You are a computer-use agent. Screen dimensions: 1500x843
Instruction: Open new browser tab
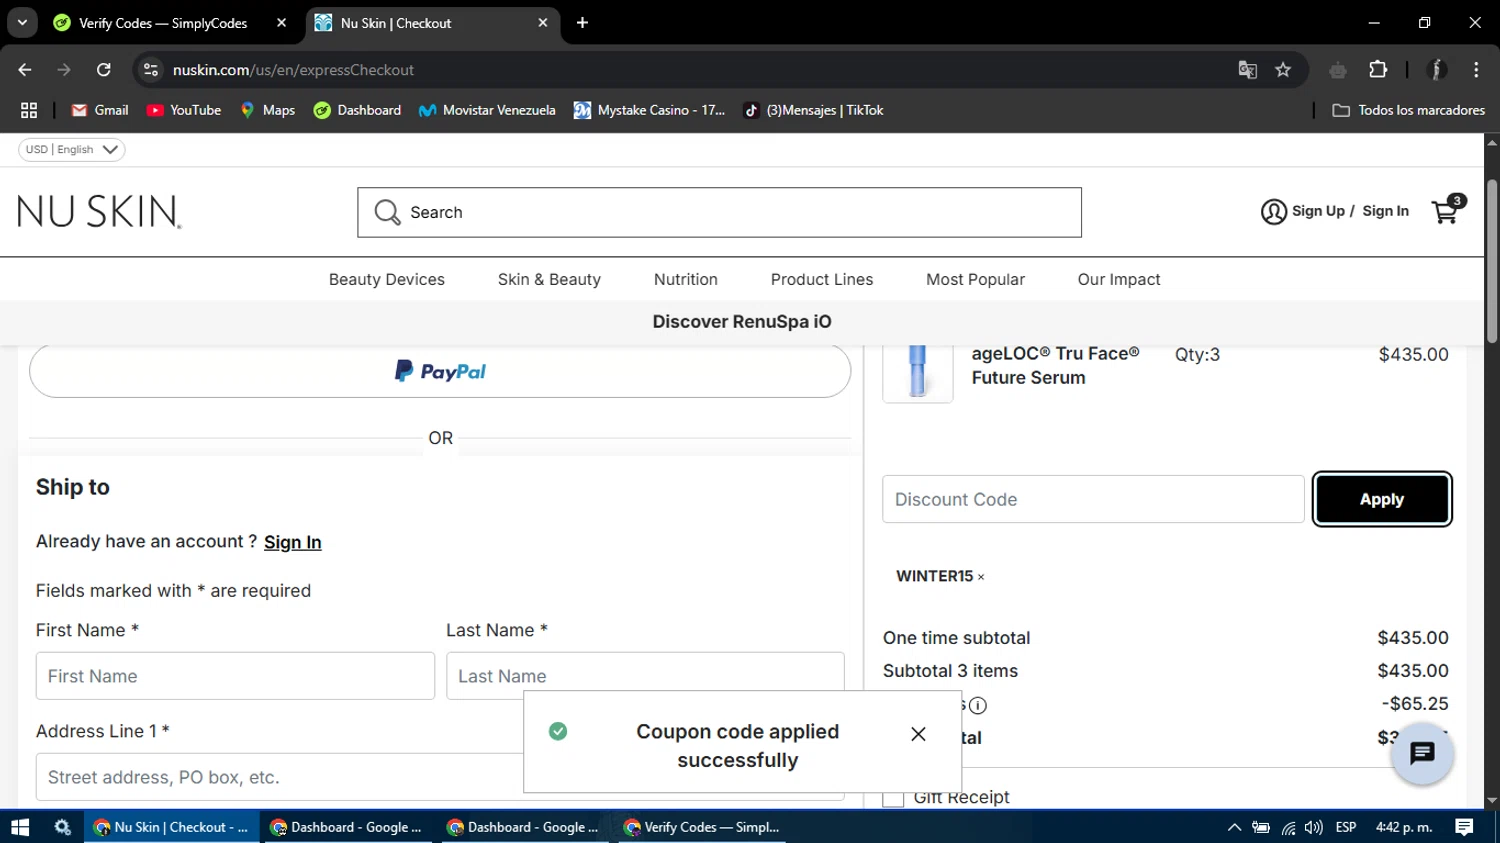(582, 23)
